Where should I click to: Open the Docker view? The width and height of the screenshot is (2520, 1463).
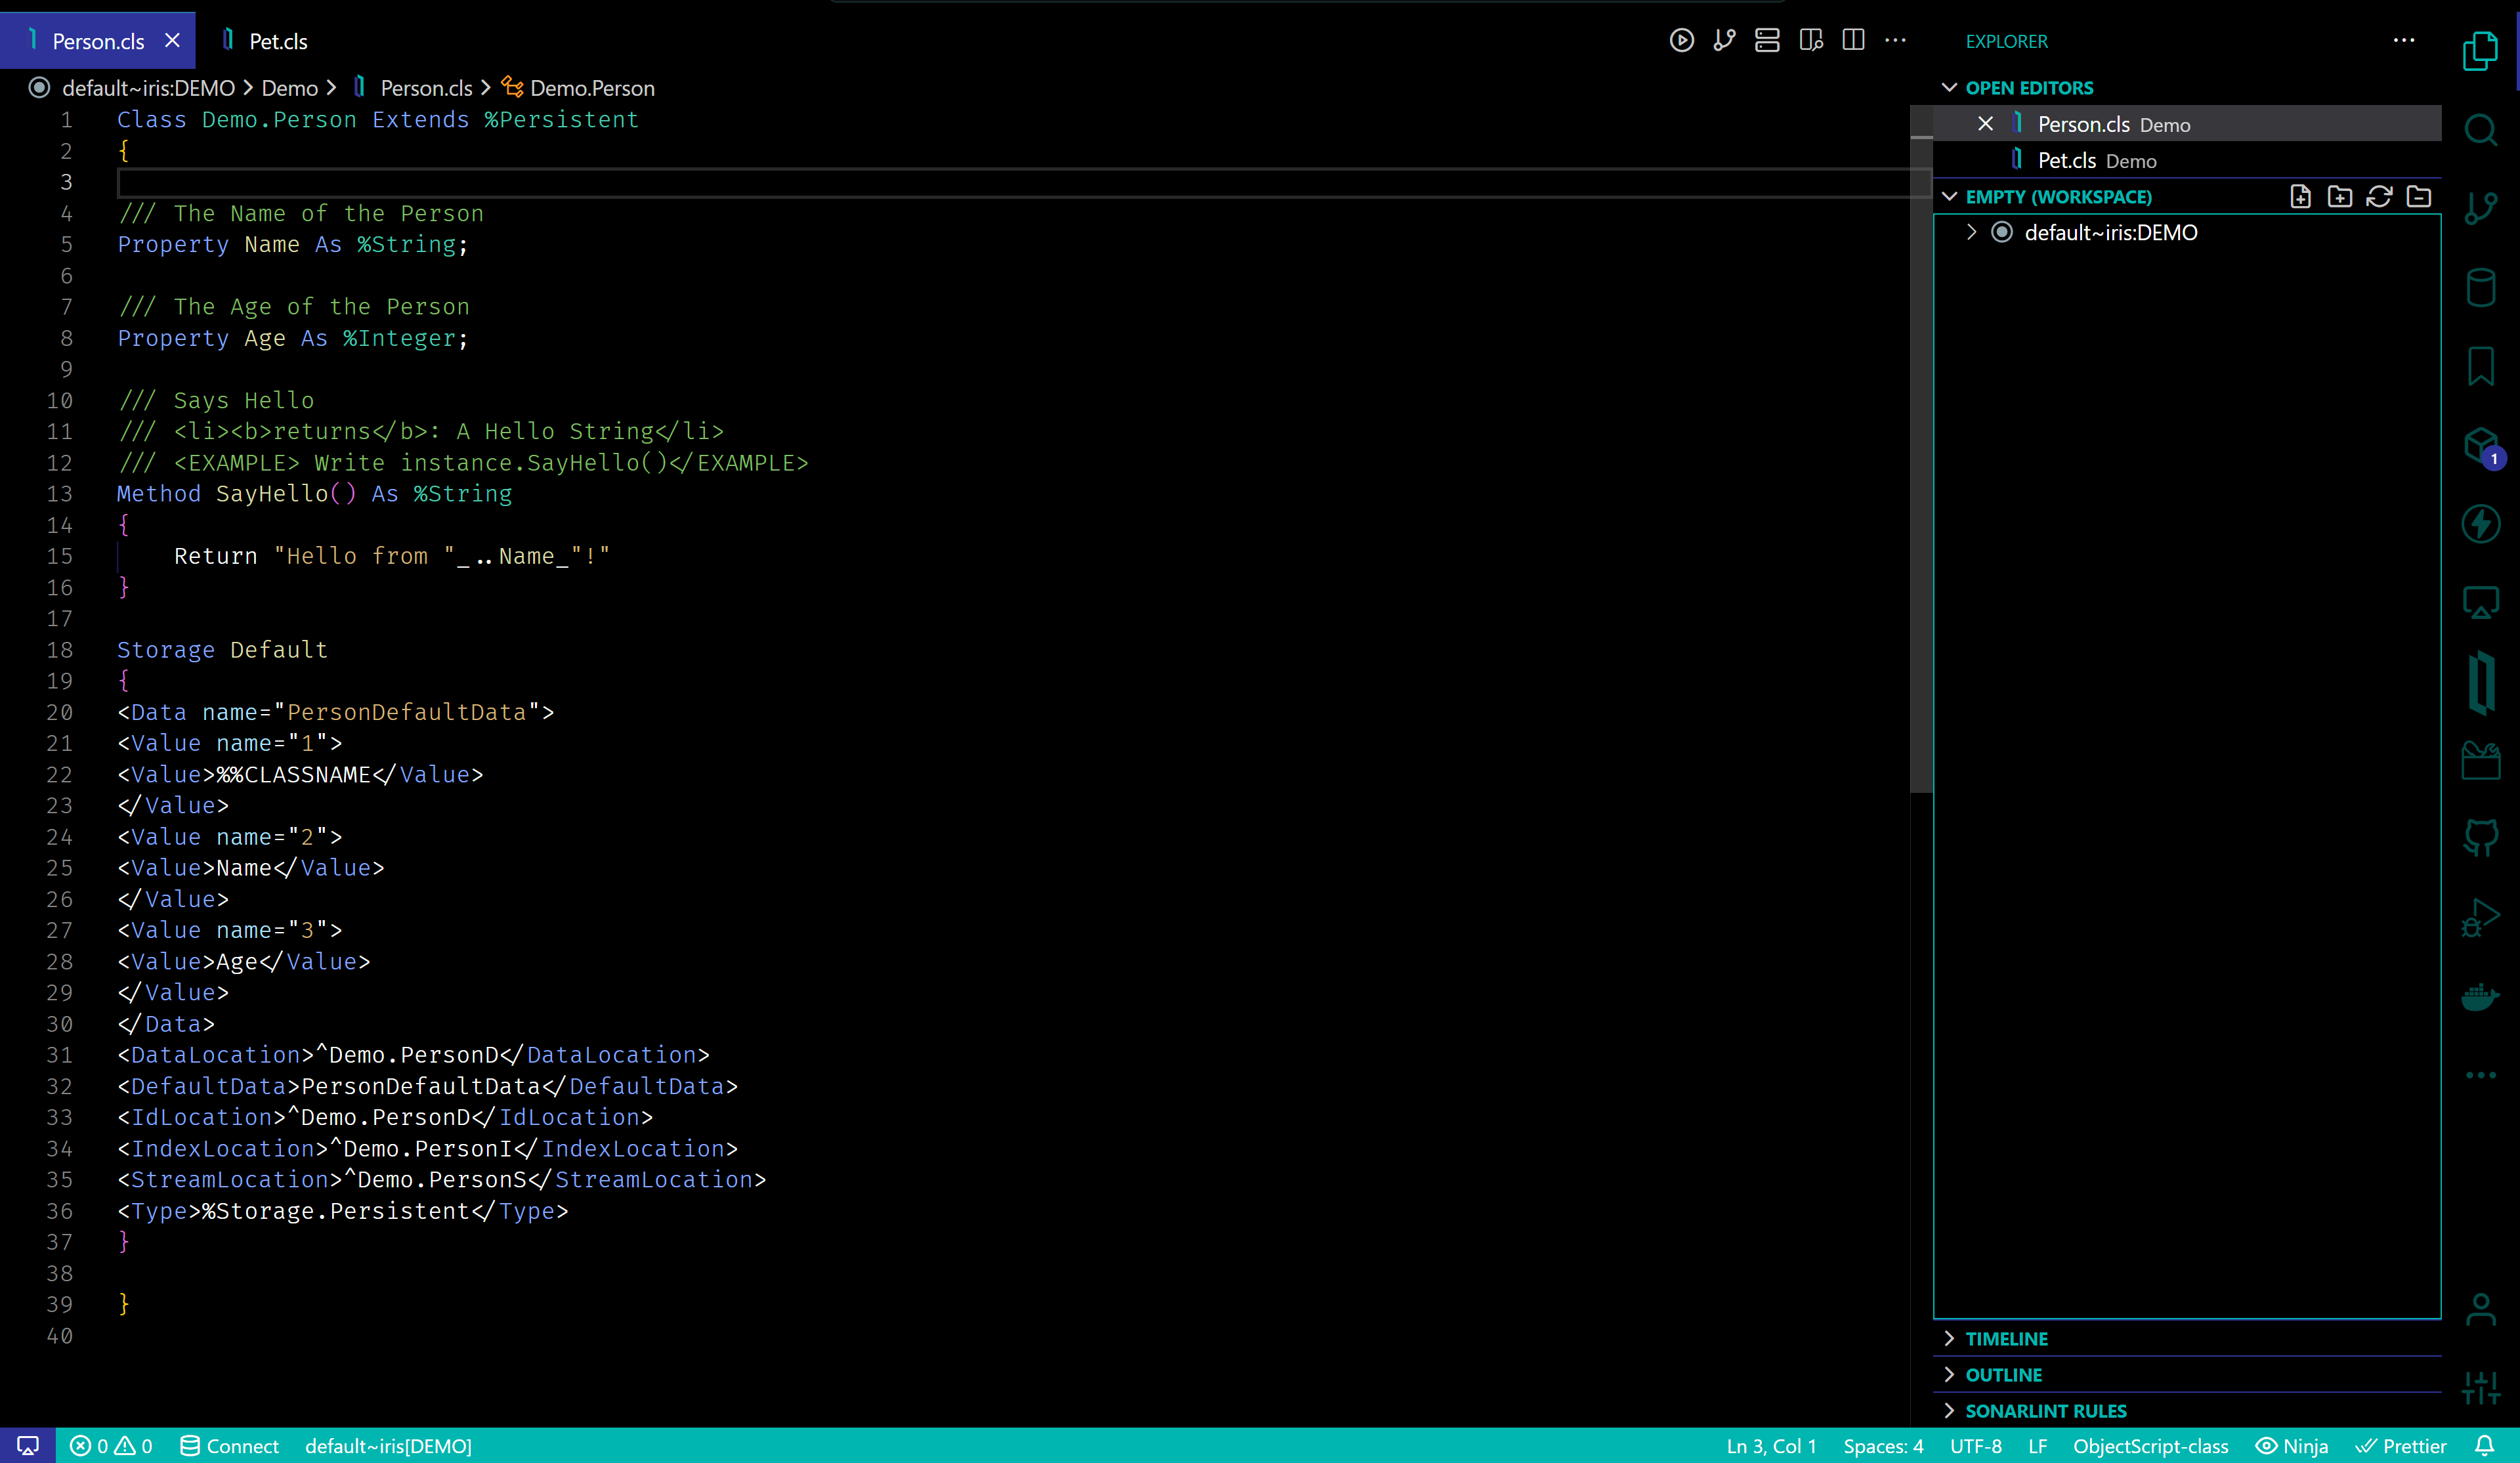coord(2480,996)
